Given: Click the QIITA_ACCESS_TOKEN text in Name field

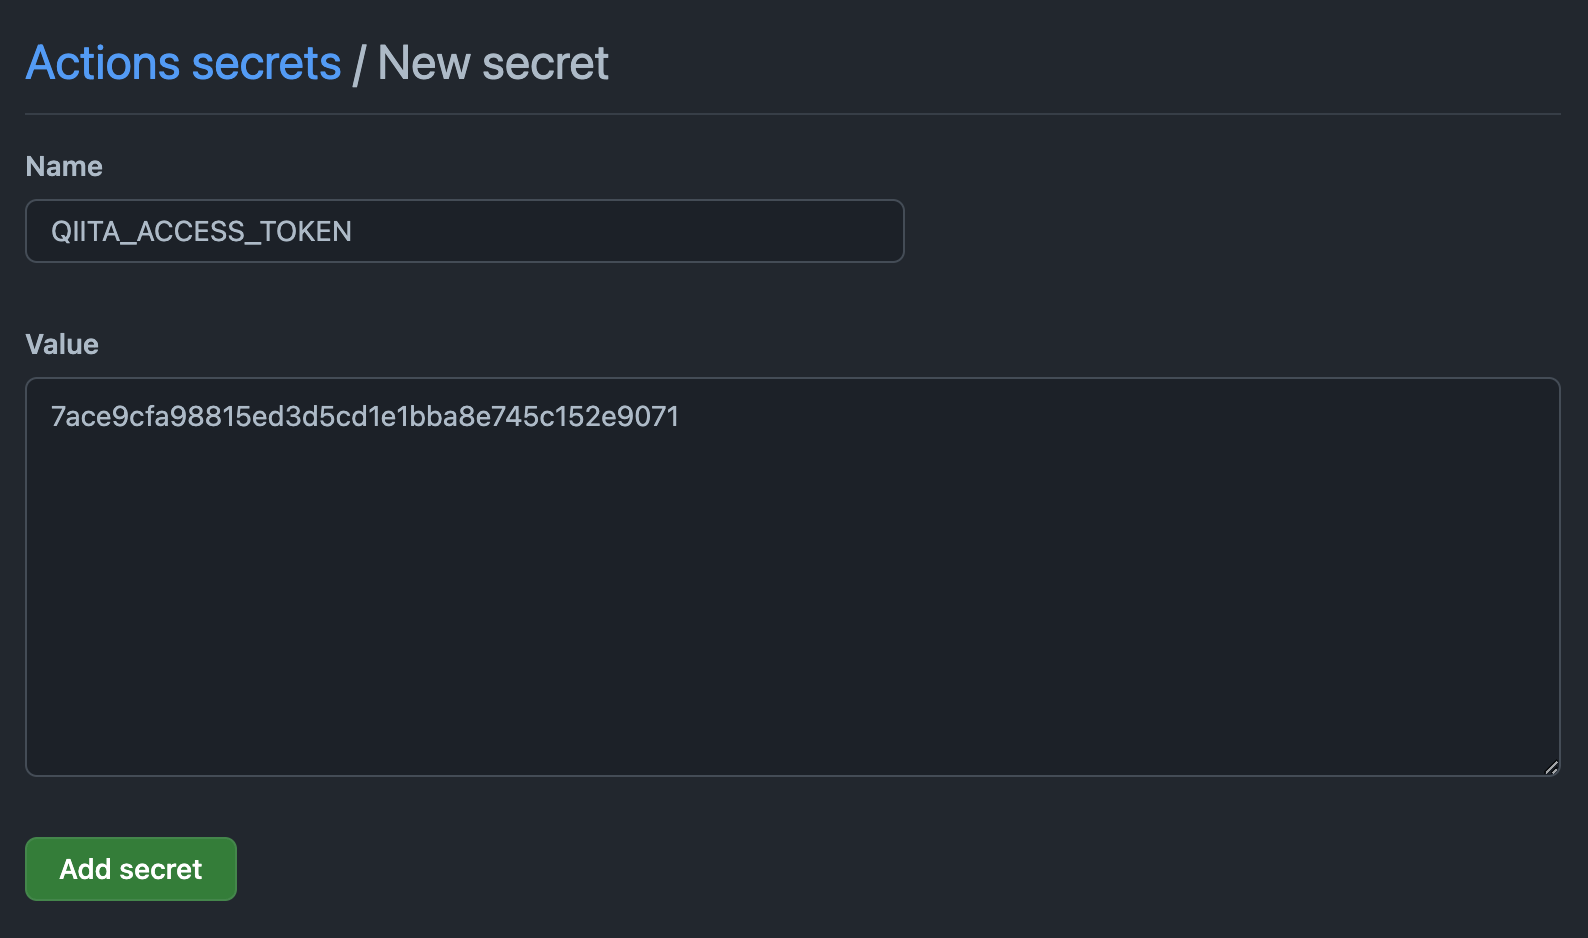Looking at the screenshot, I should click(x=201, y=232).
